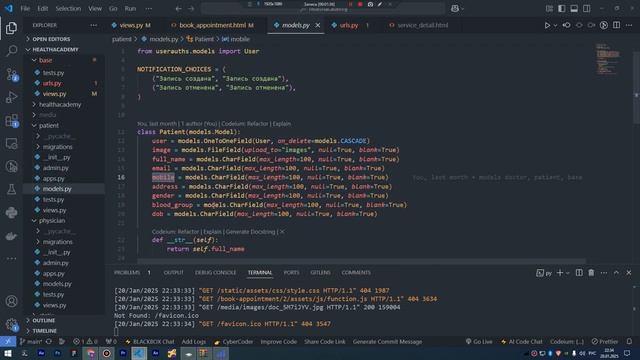Click BLACKBOX Chat in status bar

(149, 342)
